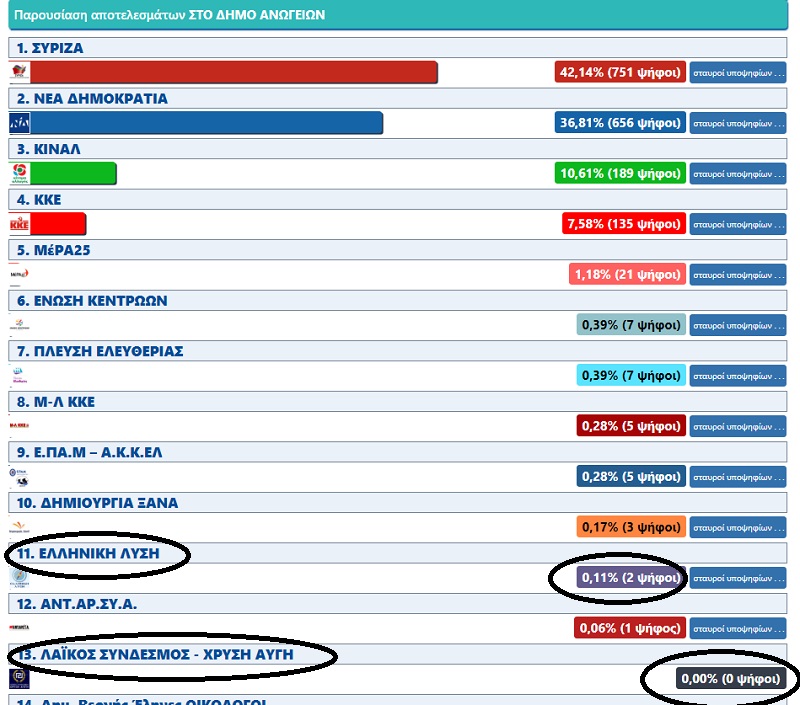Click the Δημιουργία Ξανά party logo
Viewport: 800px width, 705px height.
20,526
